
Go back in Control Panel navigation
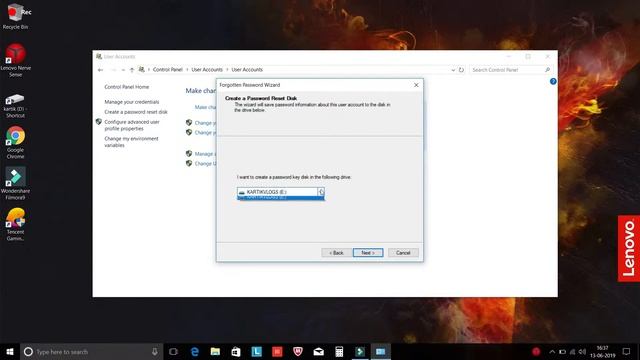100,70
